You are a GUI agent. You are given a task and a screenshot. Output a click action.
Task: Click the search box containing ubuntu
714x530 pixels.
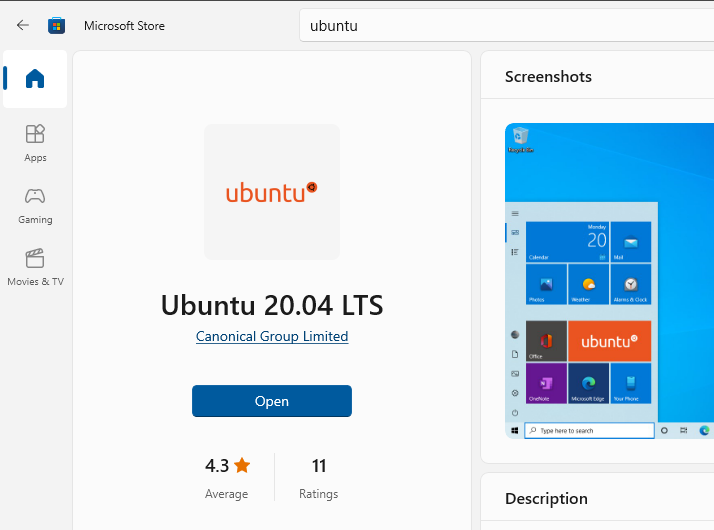(x=506, y=25)
